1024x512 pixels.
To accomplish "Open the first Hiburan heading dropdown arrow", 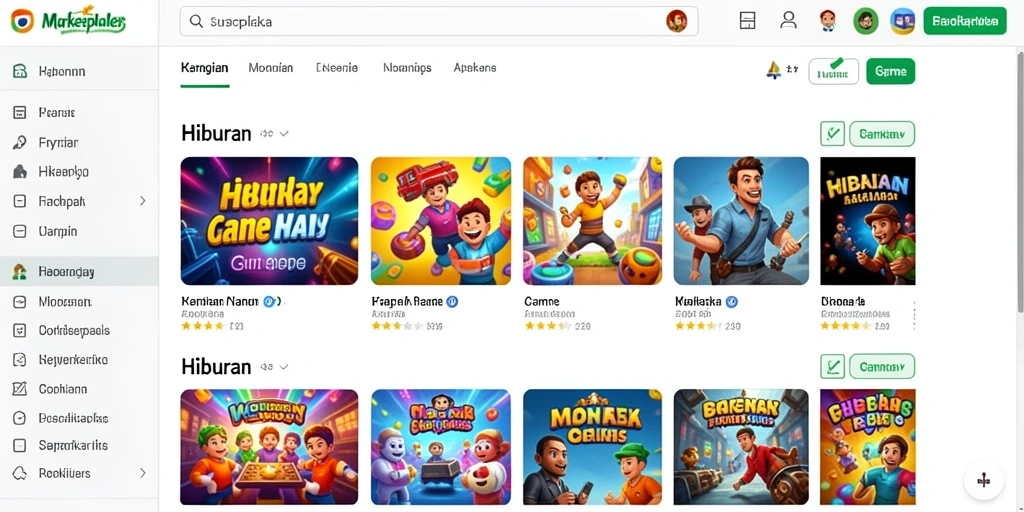I will pos(283,134).
